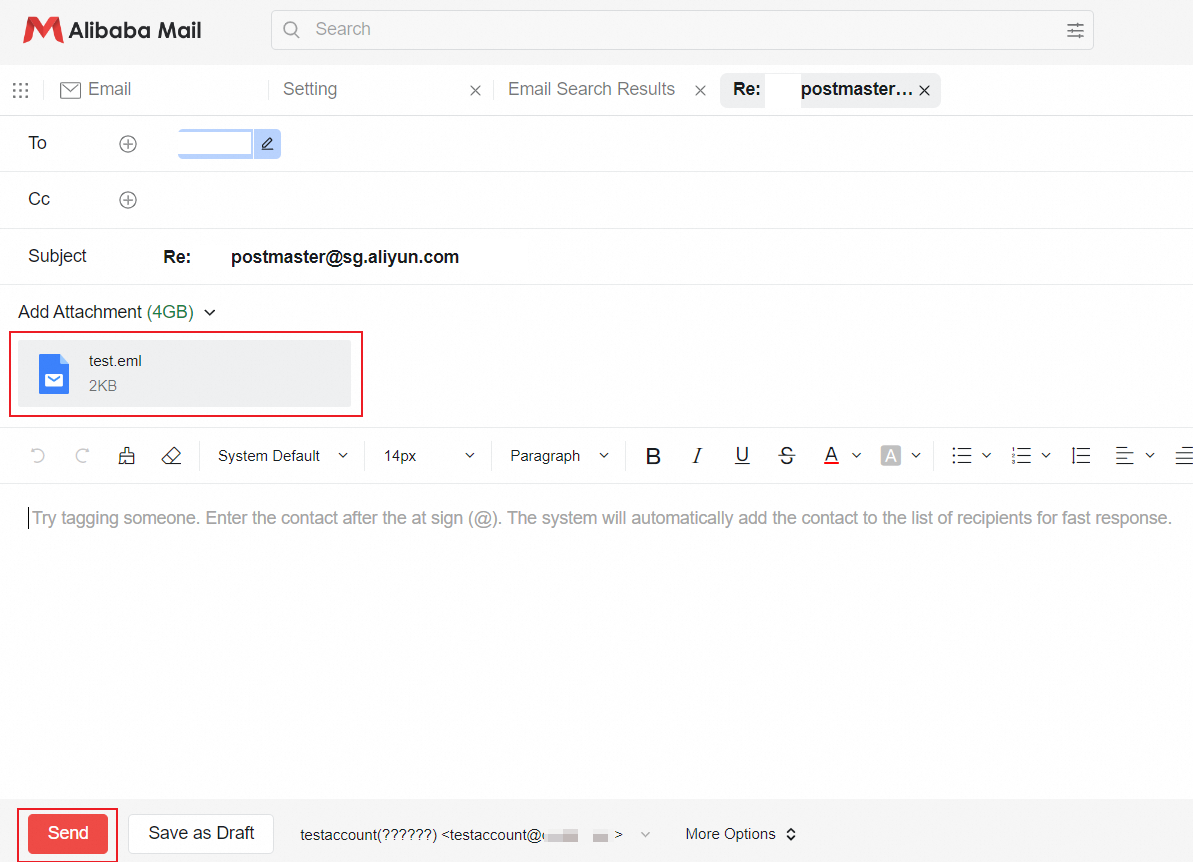The height and width of the screenshot is (862, 1193).
Task: Open the background color dropdown arrow
Action: pyautogui.click(x=916, y=456)
